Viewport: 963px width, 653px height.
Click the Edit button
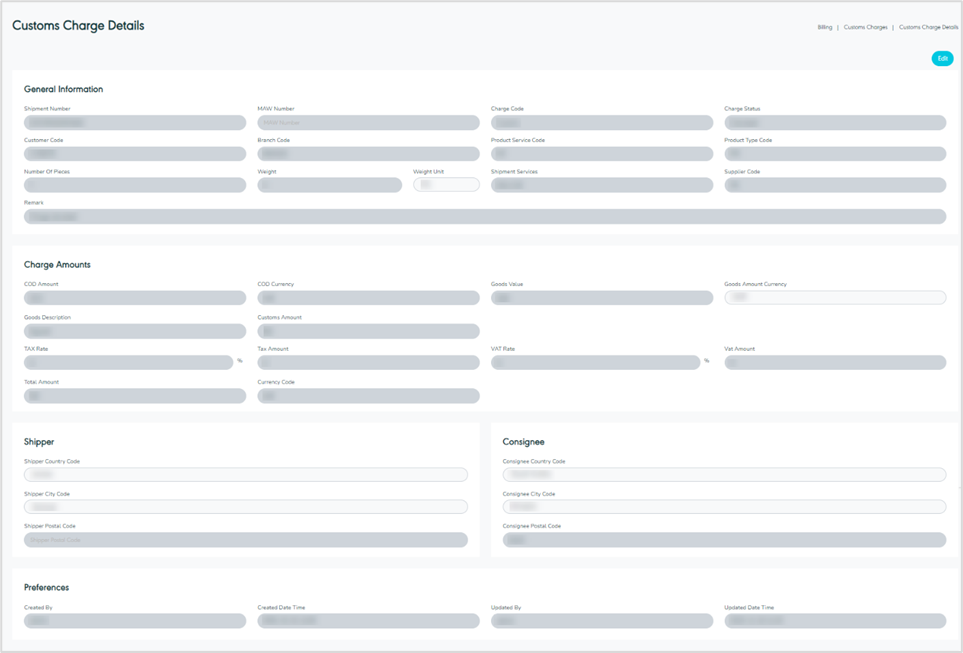click(942, 59)
